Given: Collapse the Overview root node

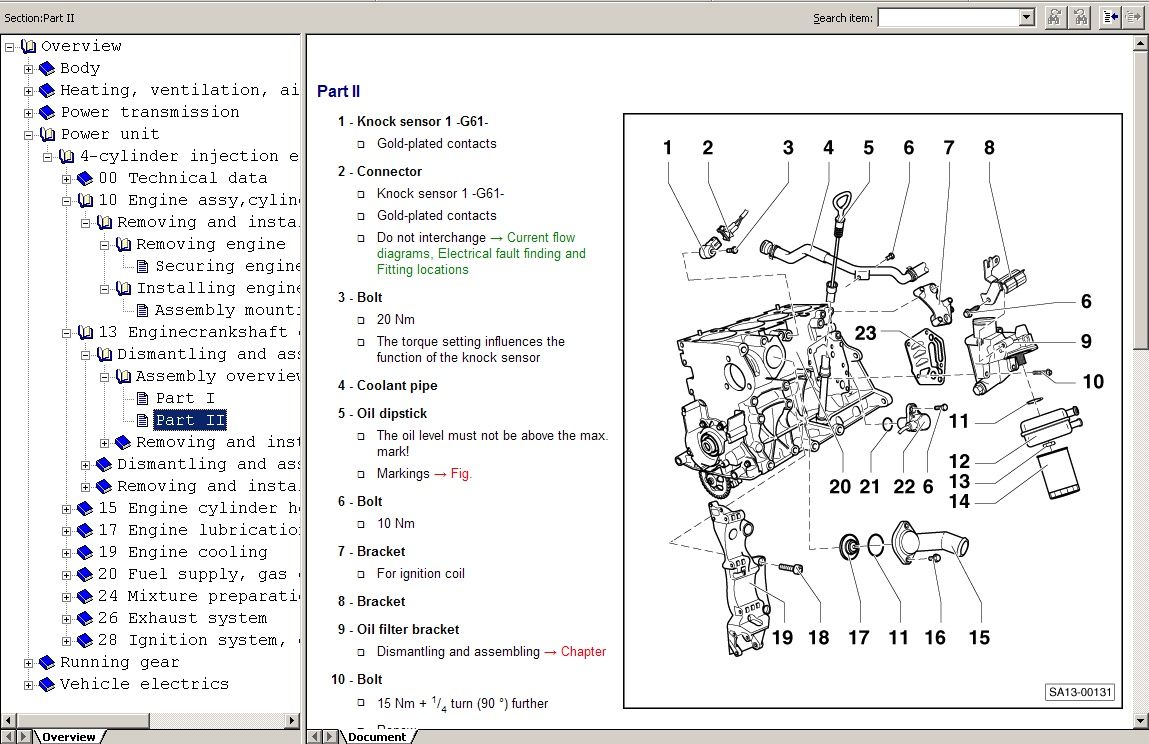Looking at the screenshot, I should pos(10,47).
